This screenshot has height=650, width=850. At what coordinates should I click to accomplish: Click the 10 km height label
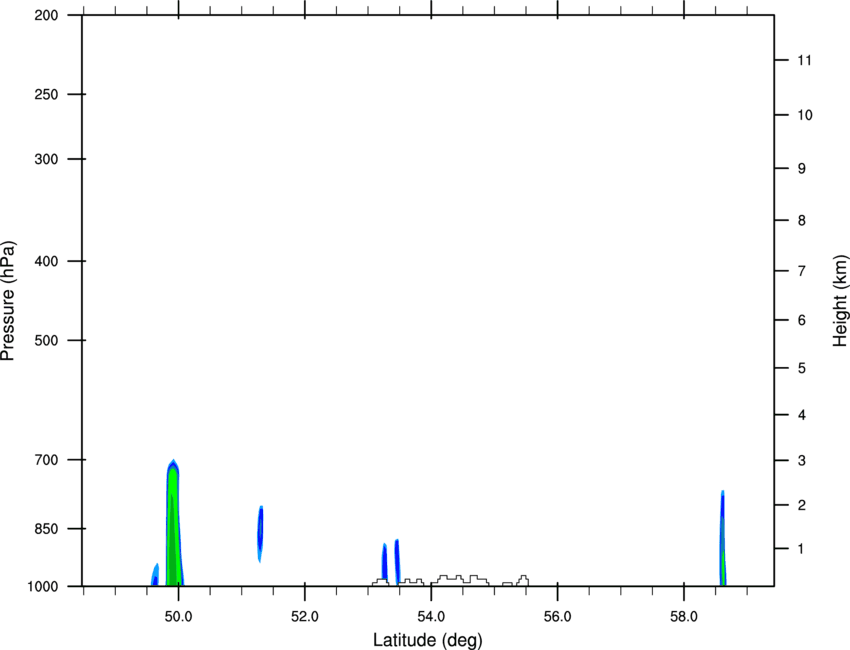(805, 115)
